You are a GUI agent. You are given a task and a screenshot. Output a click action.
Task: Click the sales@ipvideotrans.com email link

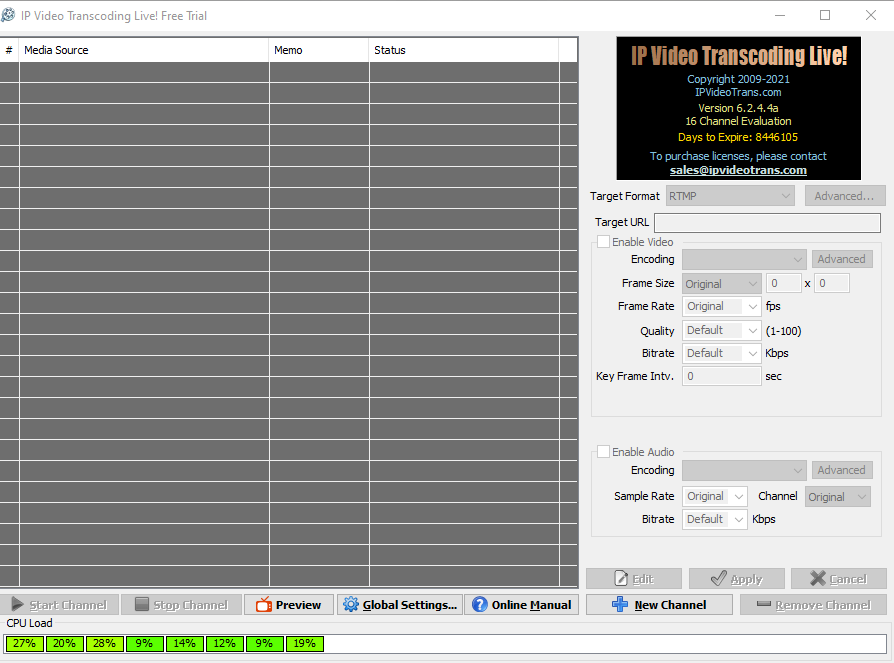738,170
